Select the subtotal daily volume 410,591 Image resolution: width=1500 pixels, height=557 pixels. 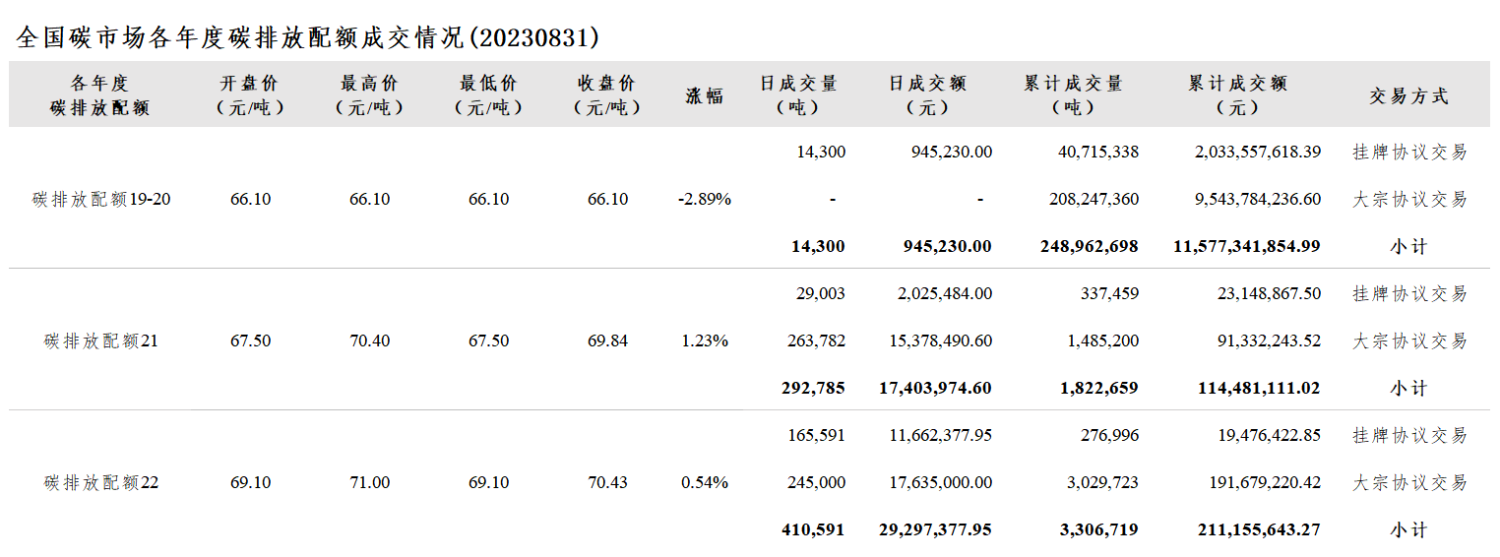click(x=814, y=530)
